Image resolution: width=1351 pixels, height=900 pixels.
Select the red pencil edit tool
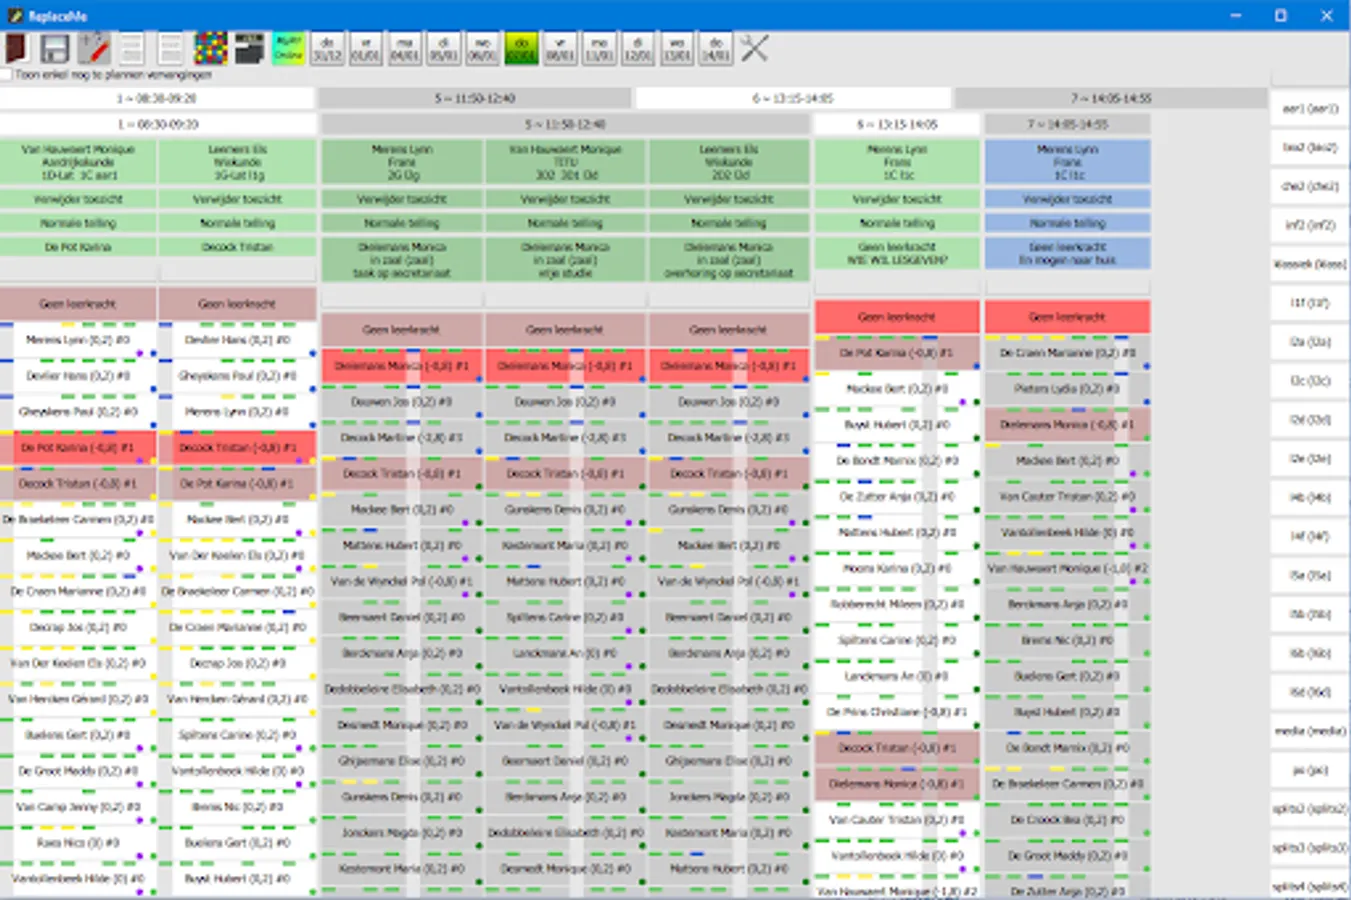(x=94, y=48)
